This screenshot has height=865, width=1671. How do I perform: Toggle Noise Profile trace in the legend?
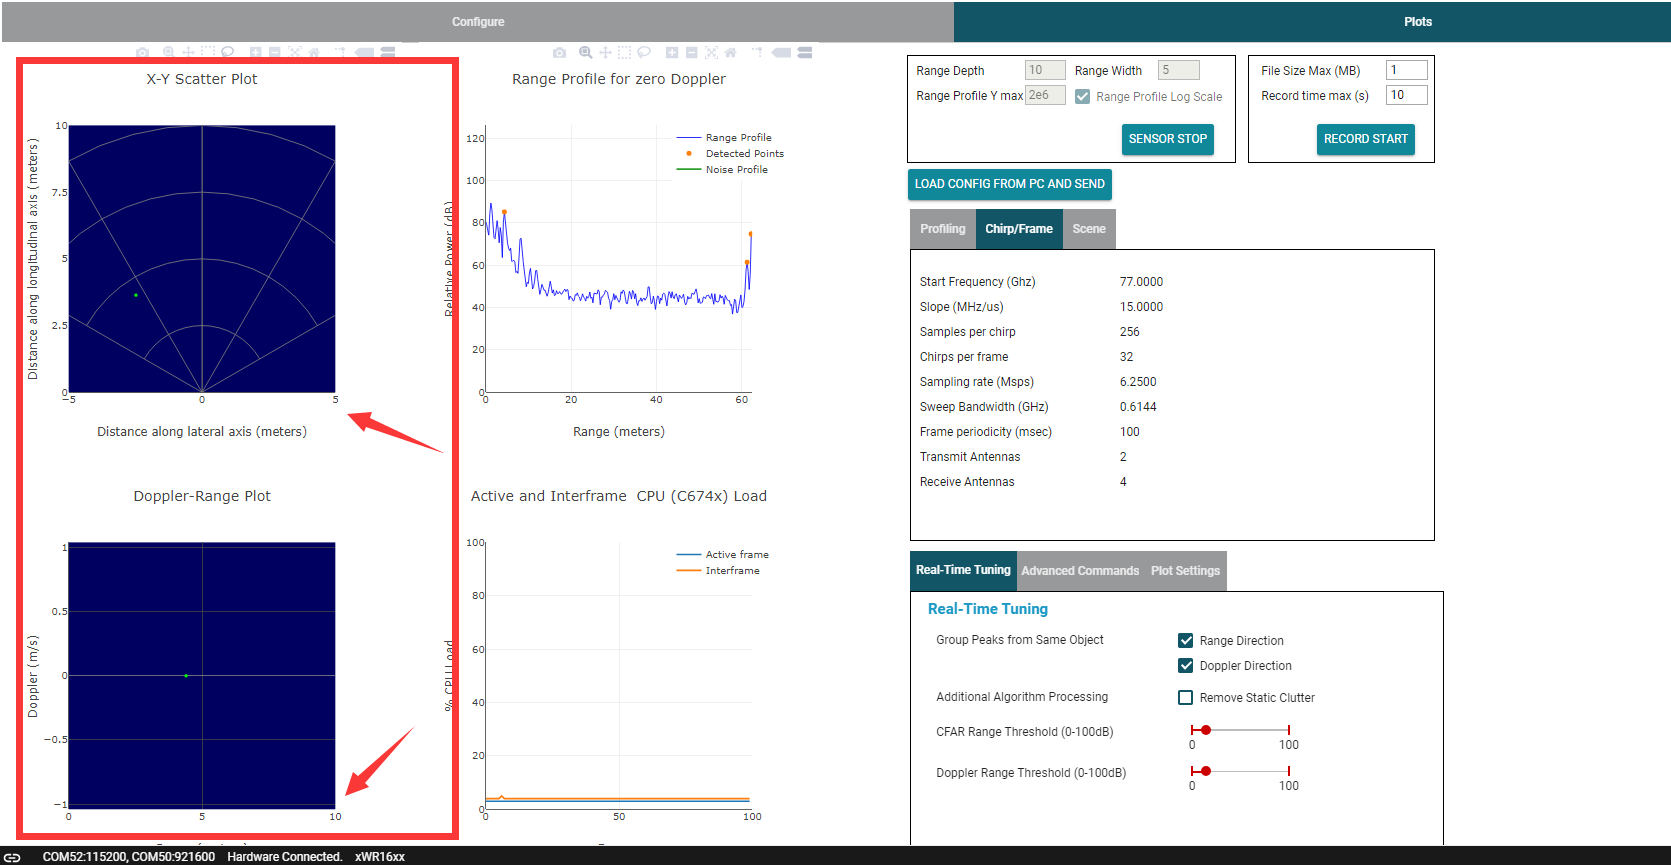pyautogui.click(x=722, y=170)
